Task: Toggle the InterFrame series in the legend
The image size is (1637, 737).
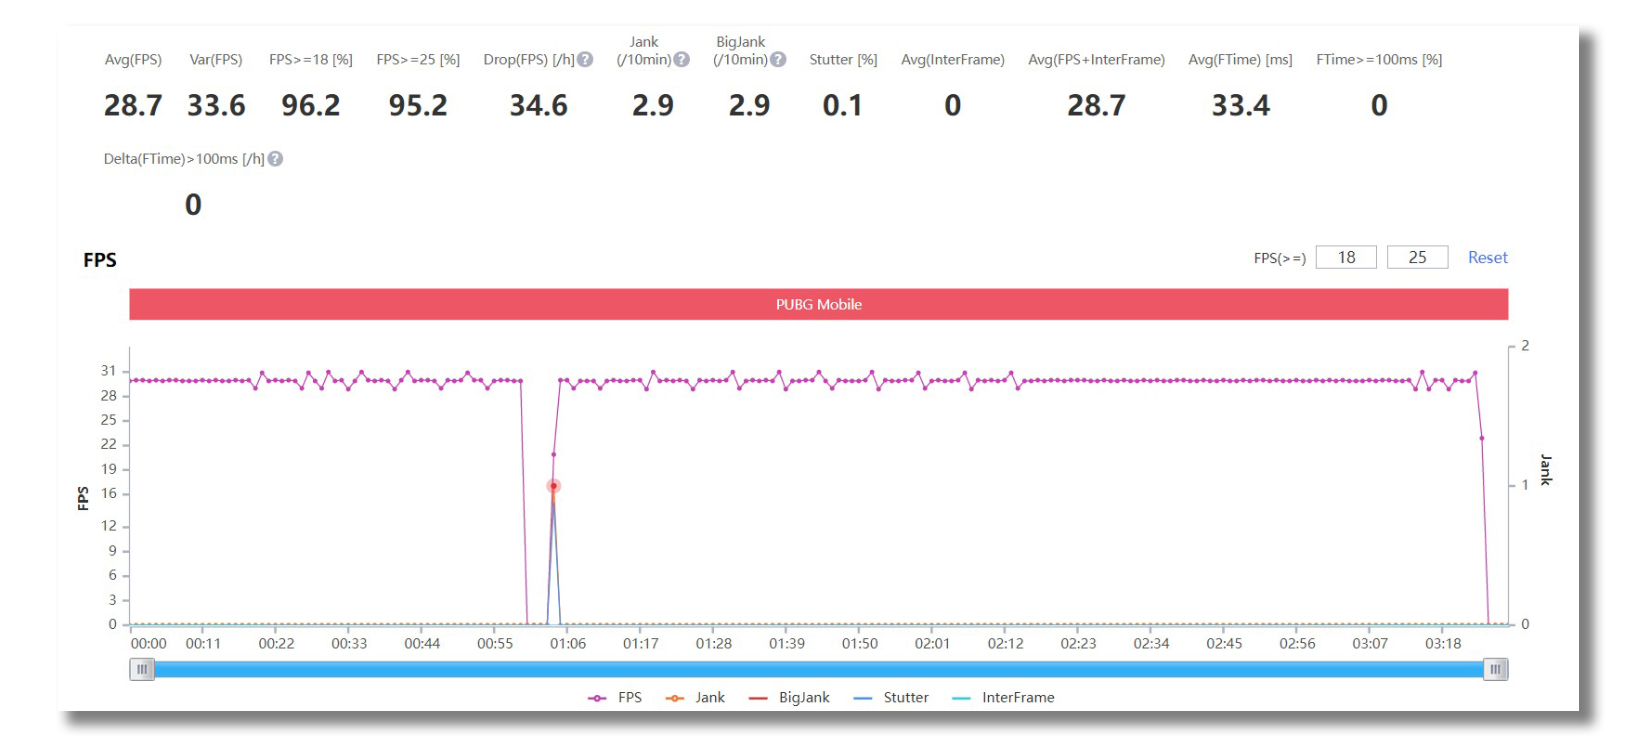Action: coord(1003,698)
